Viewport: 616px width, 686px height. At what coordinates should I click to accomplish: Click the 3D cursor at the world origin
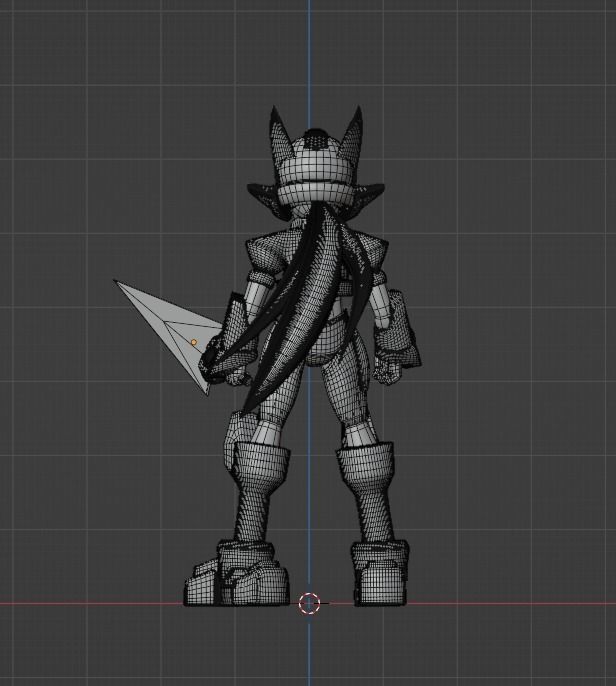click(x=309, y=603)
